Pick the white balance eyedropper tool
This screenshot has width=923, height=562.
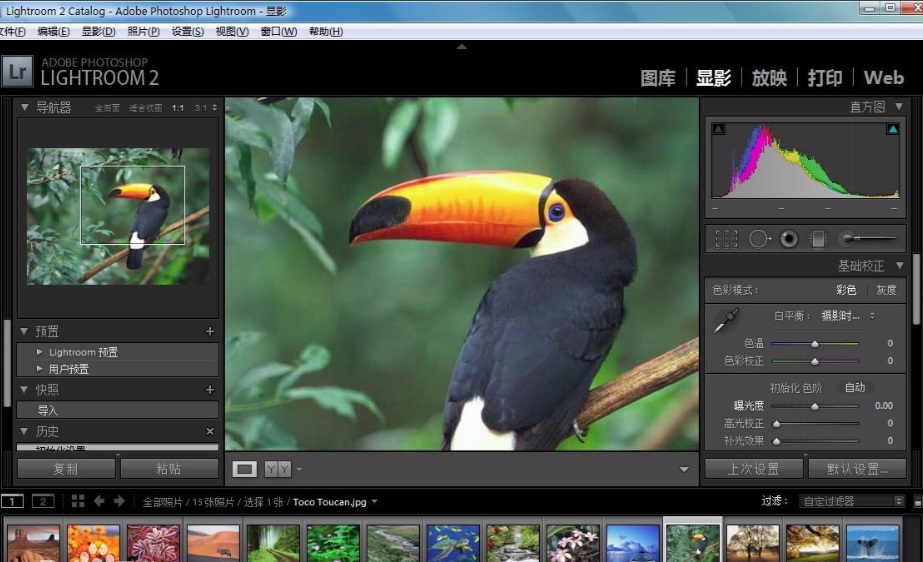pos(726,320)
